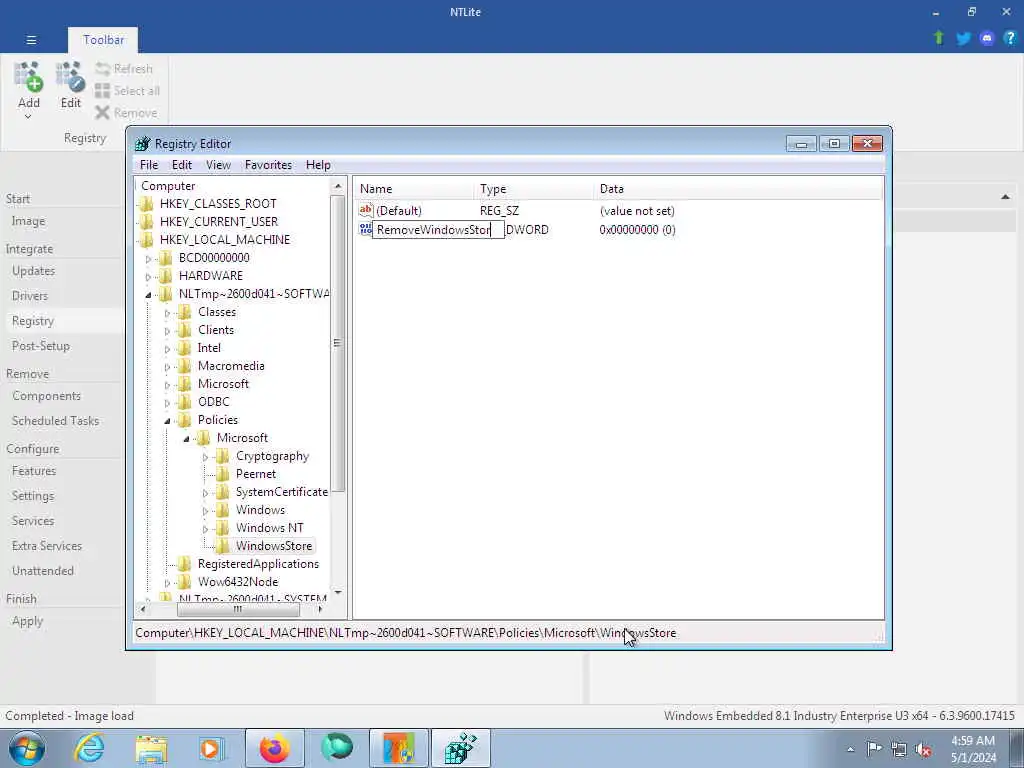Viewport: 1024px width, 768px height.
Task: Open the Unattended page in NTLite
Action: 42,571
